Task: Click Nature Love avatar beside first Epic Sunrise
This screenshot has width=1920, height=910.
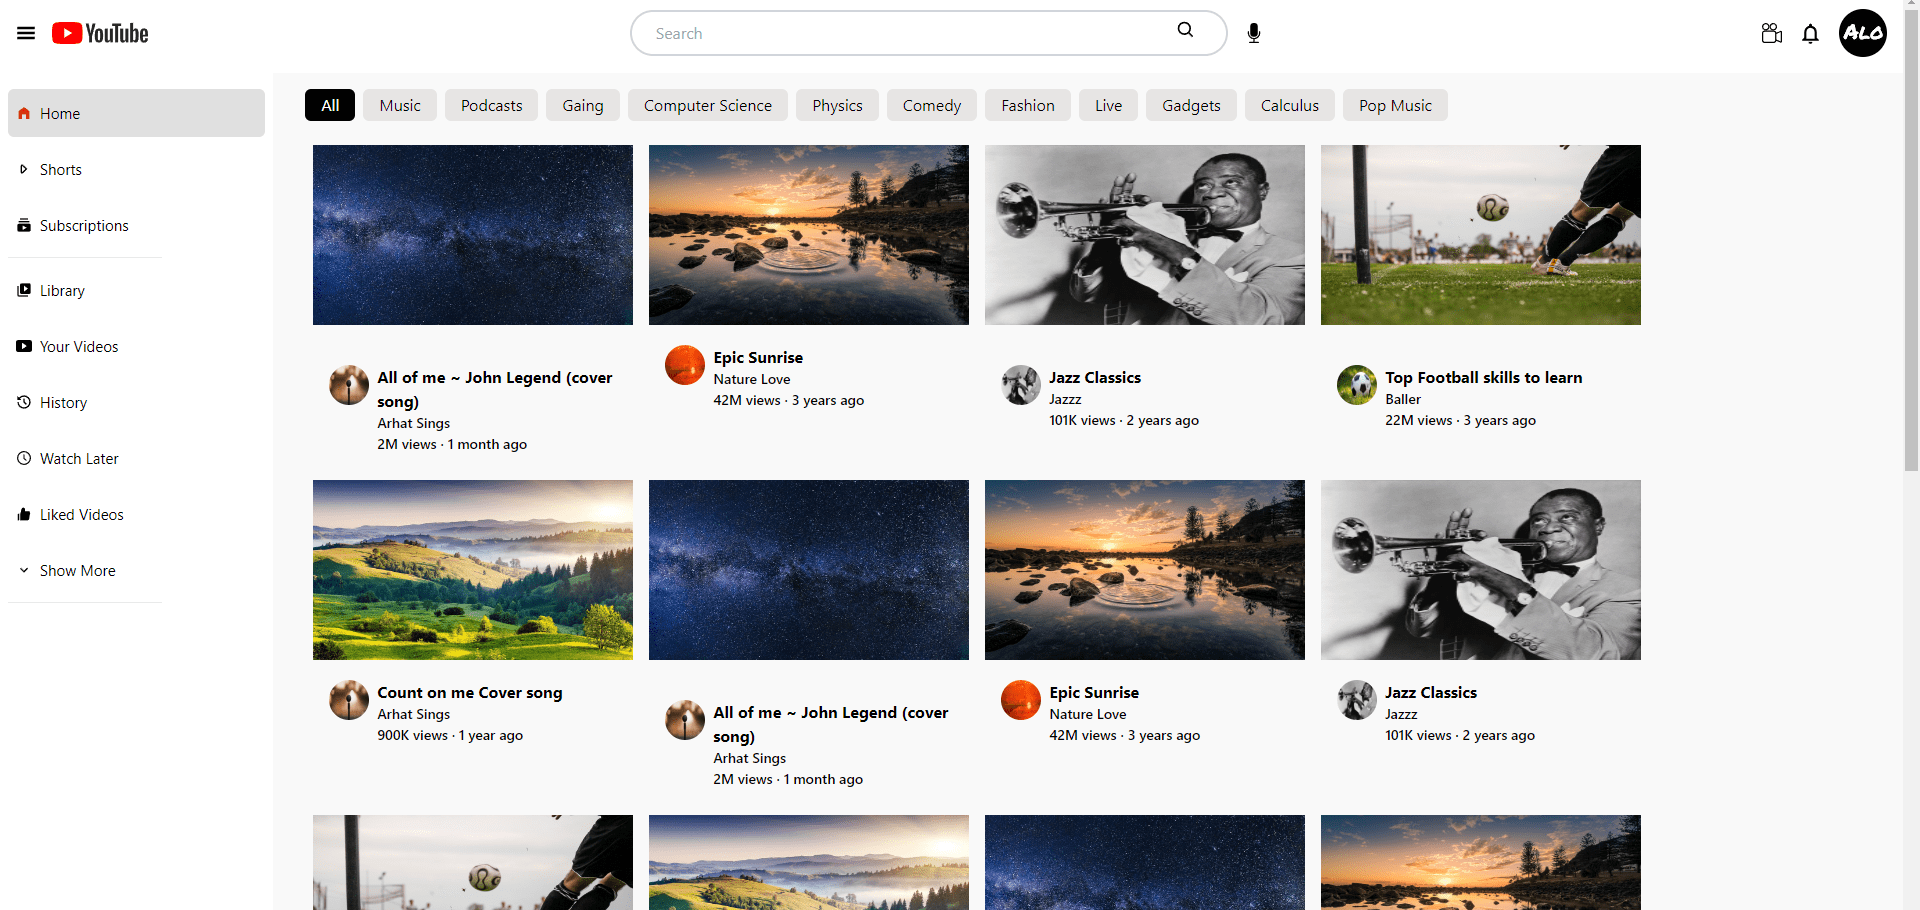Action: pos(685,365)
